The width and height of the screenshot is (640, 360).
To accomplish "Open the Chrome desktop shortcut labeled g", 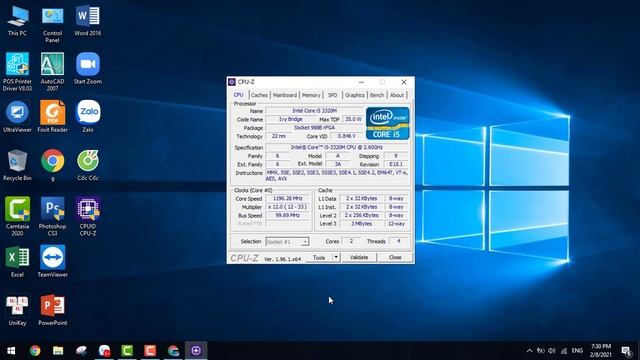I will coord(53,165).
